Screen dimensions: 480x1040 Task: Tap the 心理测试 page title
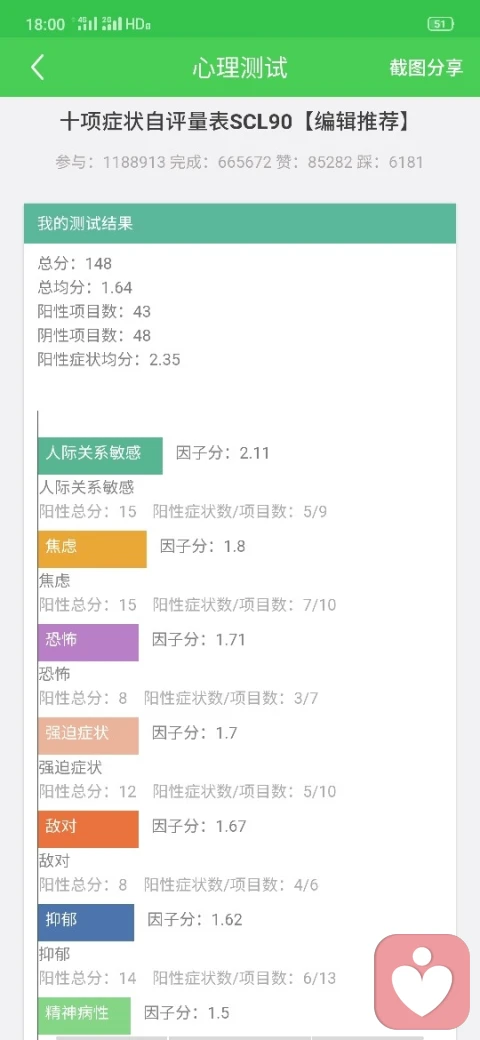[240, 68]
